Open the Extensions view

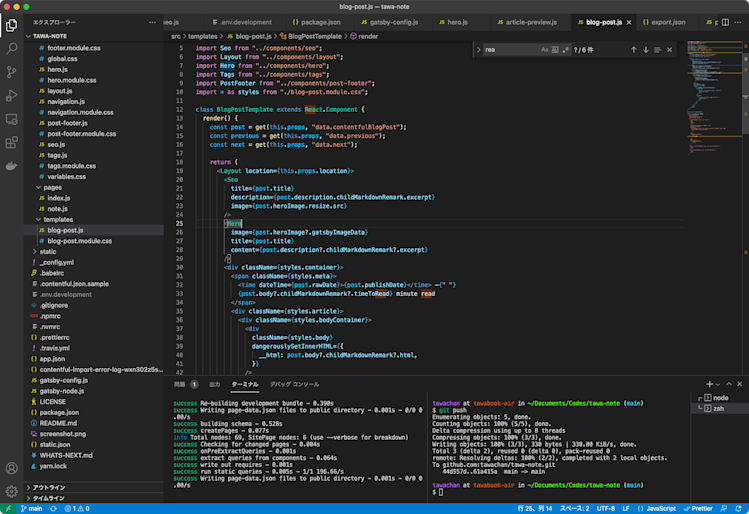coord(11,142)
